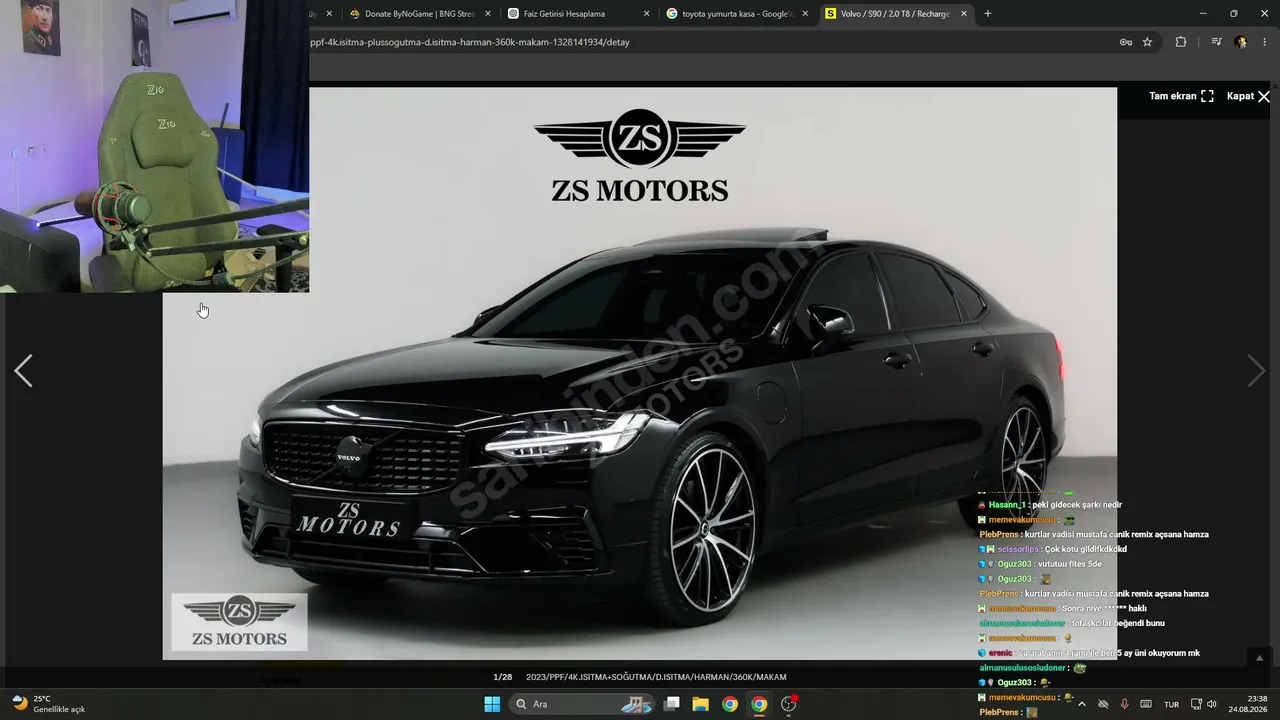Go to the next photo with right arrow
This screenshot has width=1280, height=720.
coord(1256,371)
